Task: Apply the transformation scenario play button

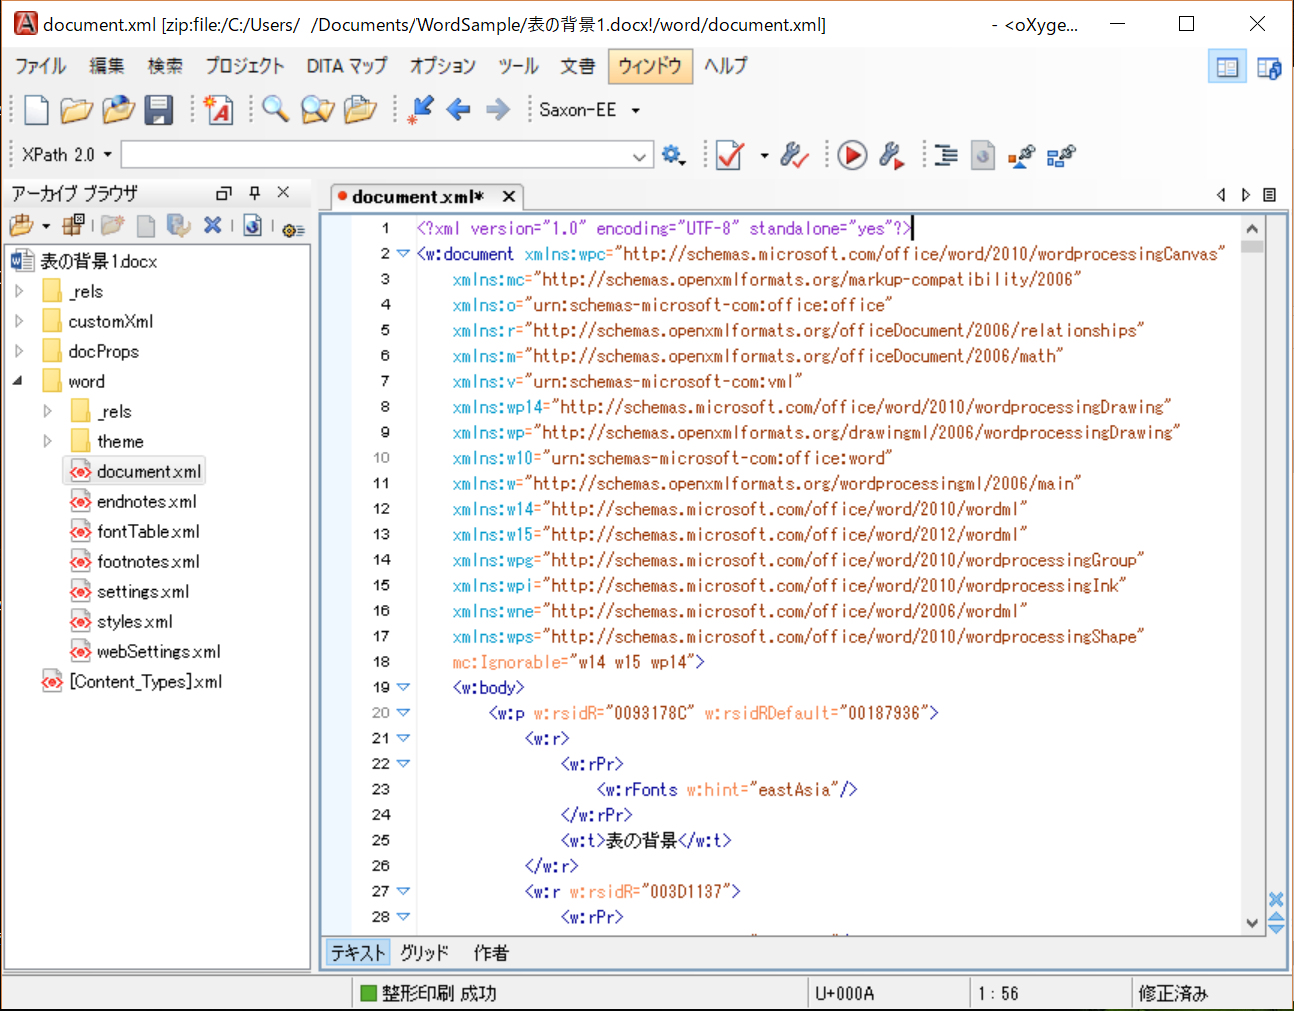Action: 851,155
